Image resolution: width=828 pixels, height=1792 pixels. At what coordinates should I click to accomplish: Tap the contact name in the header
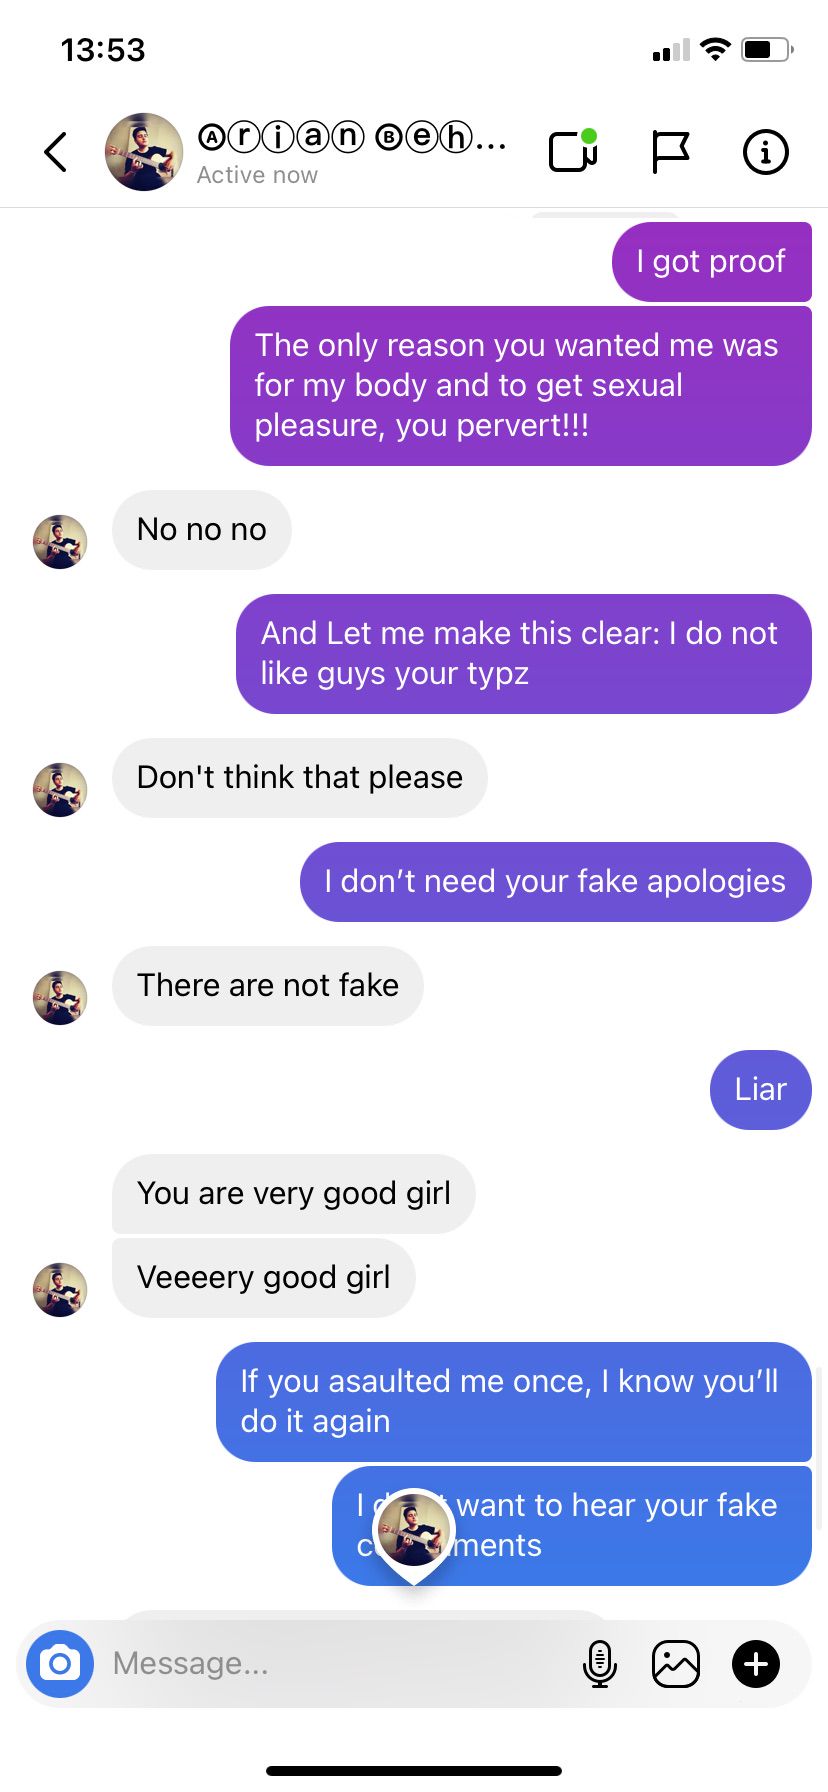coord(352,136)
